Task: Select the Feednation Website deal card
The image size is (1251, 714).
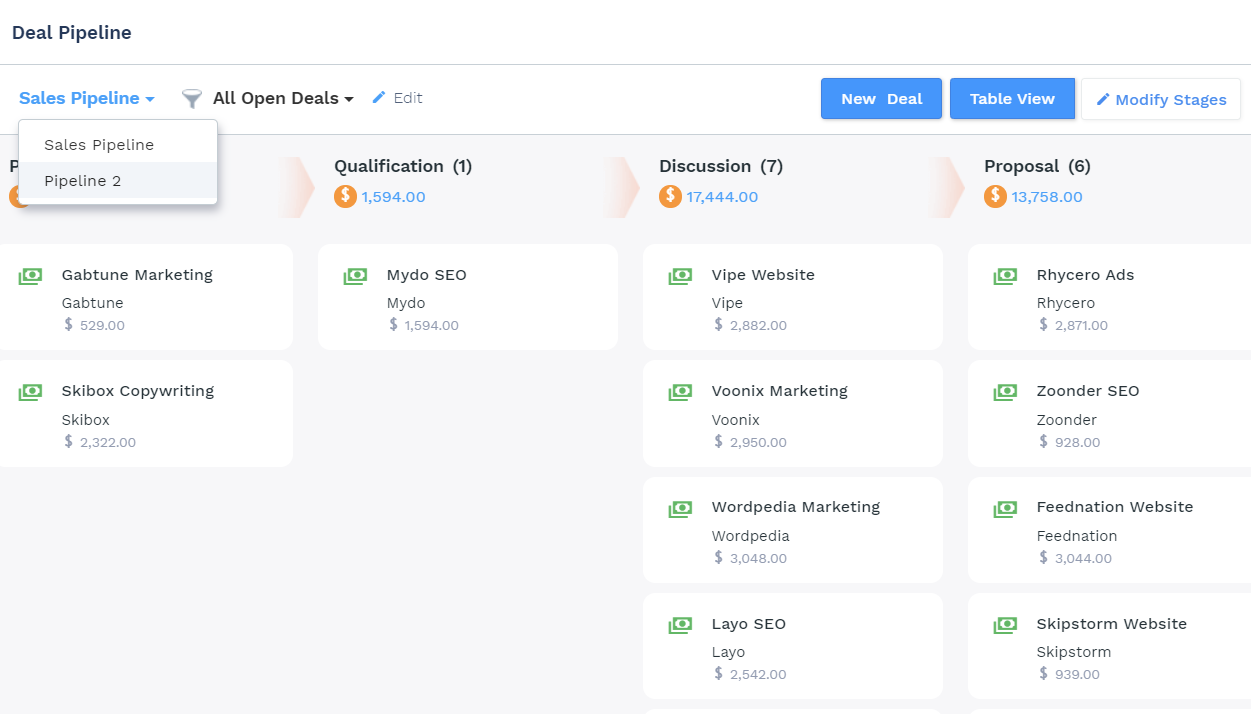Action: pos(1110,530)
